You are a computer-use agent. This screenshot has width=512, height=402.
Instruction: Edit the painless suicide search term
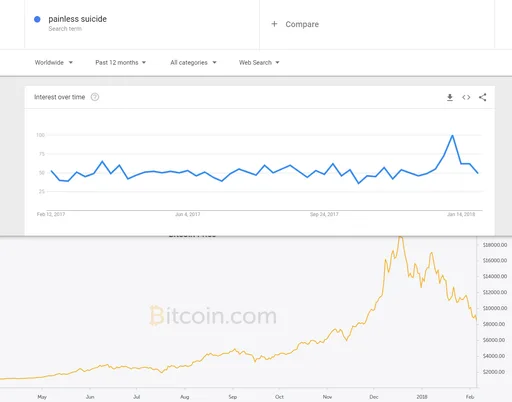77,19
